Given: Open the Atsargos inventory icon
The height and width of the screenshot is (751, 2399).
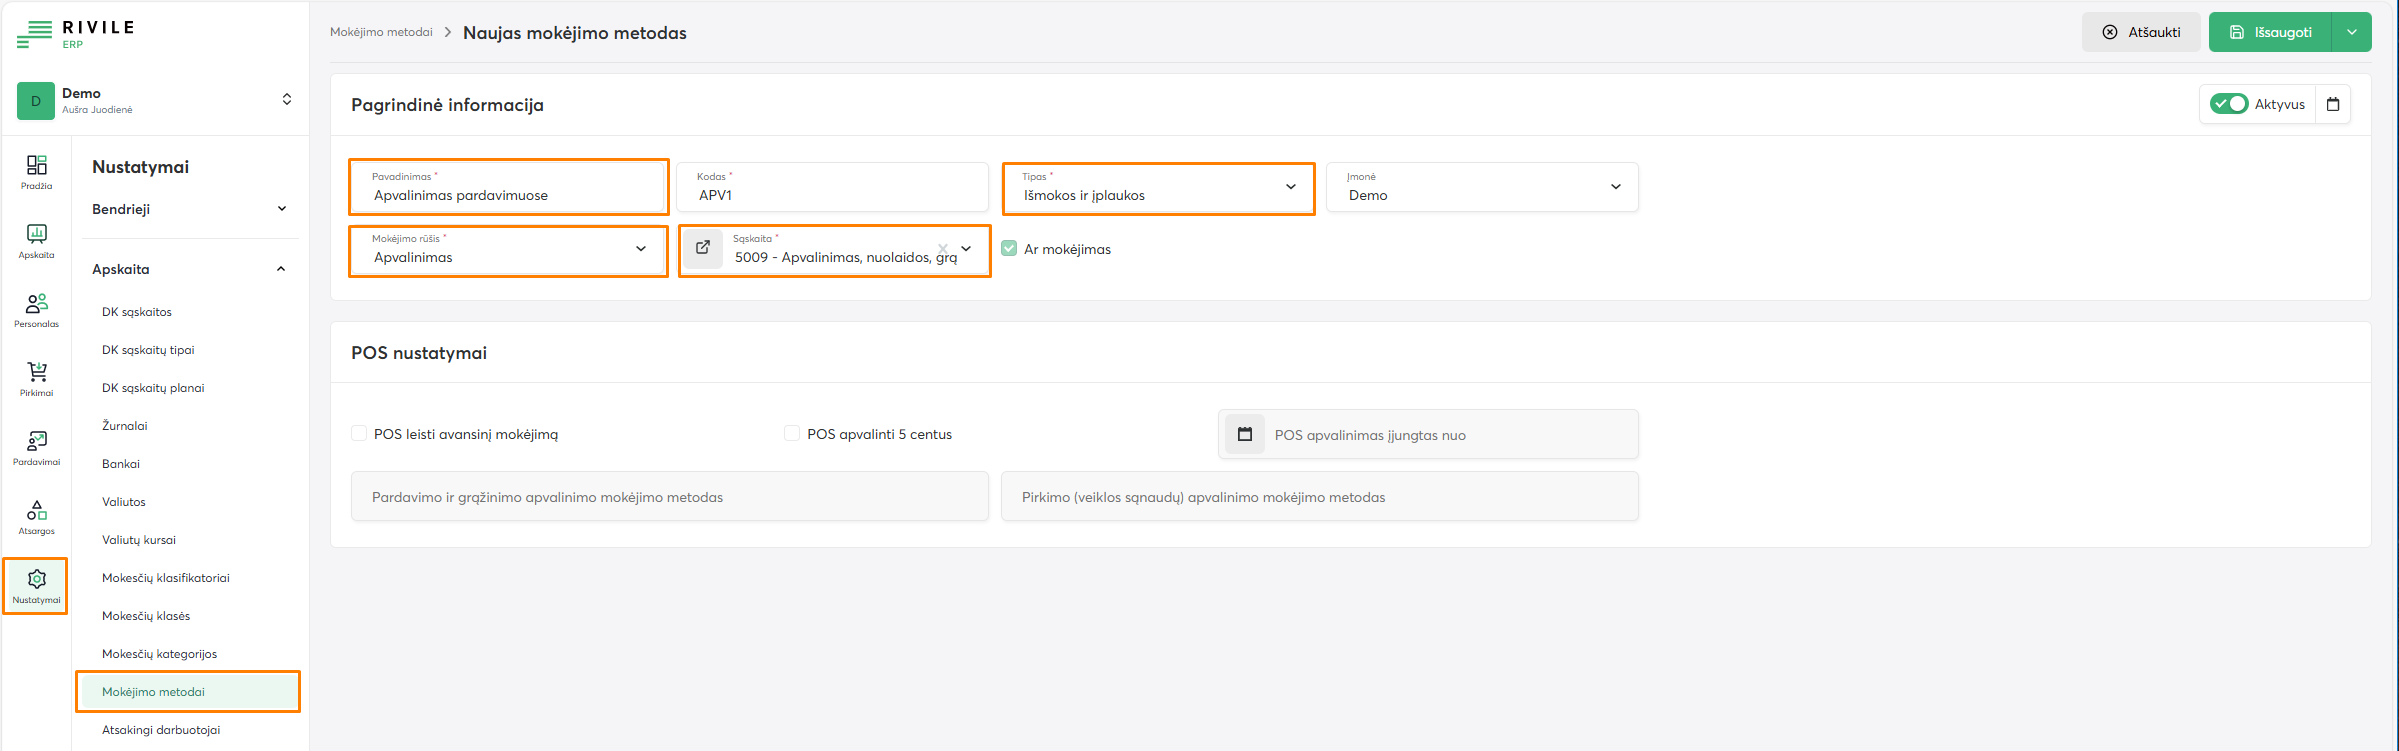Looking at the screenshot, I should coord(36,516).
